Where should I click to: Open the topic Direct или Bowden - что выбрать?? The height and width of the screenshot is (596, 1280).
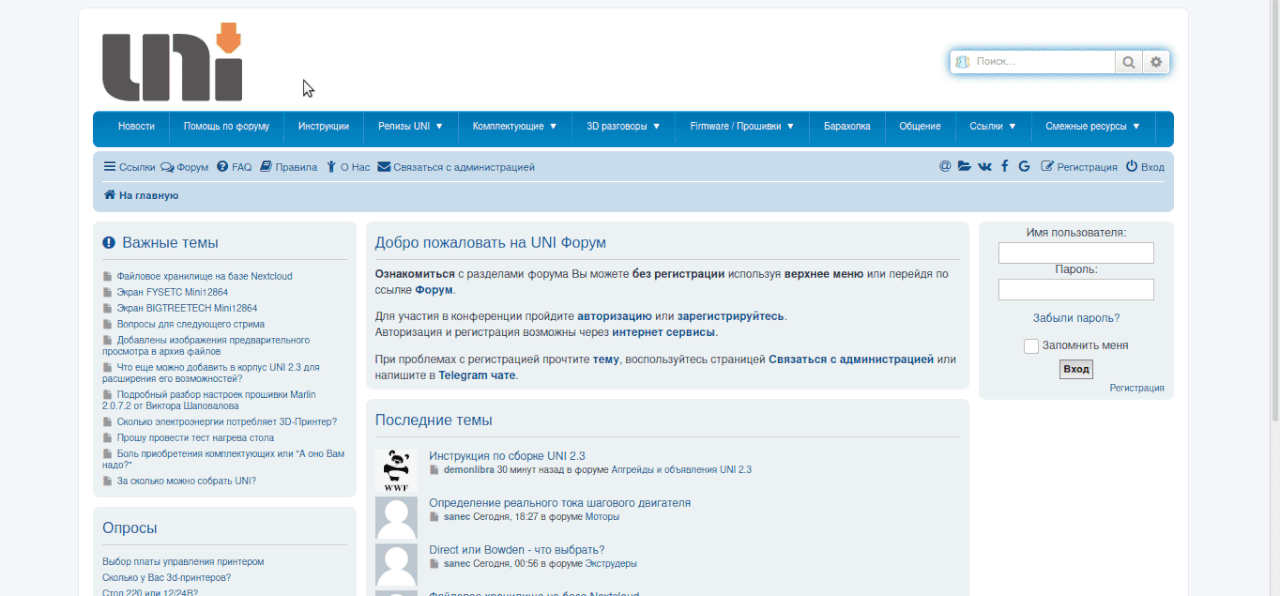click(517, 550)
